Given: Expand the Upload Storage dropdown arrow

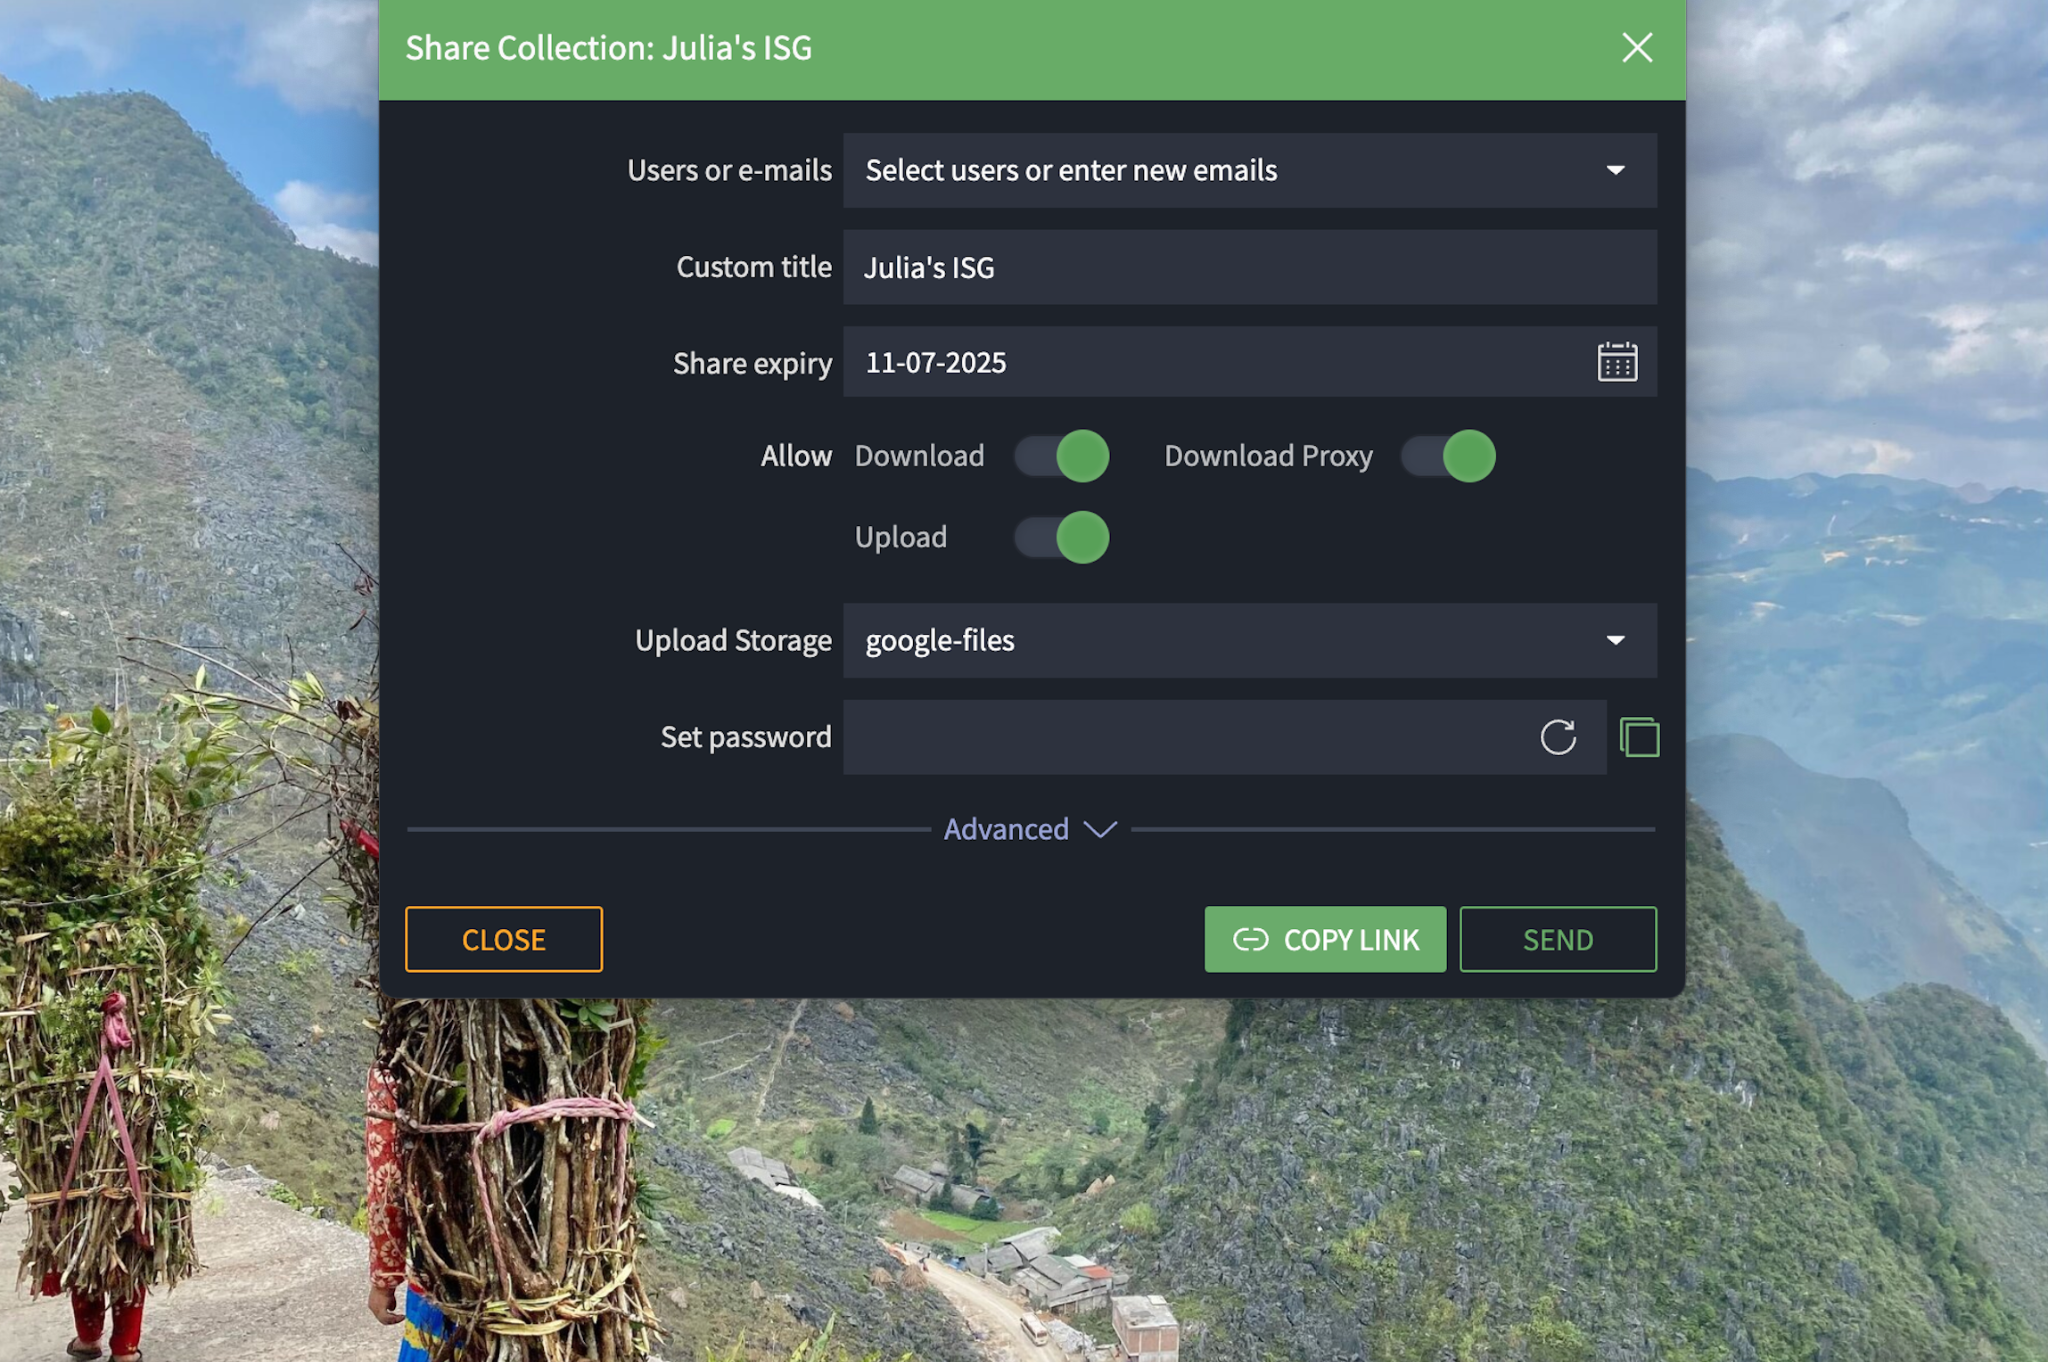Looking at the screenshot, I should click(1615, 640).
